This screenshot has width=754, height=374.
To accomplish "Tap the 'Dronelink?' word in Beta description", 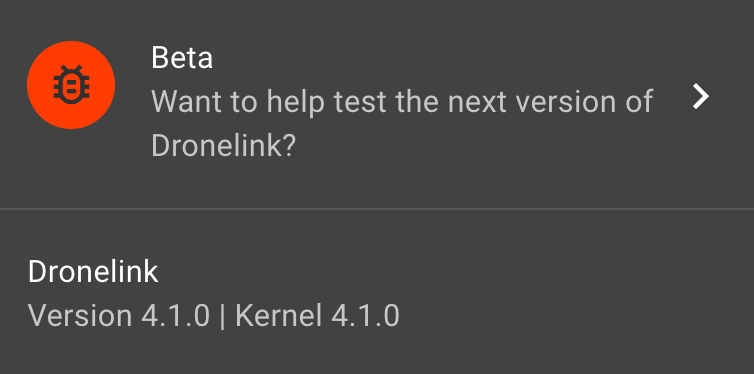I will [223, 146].
